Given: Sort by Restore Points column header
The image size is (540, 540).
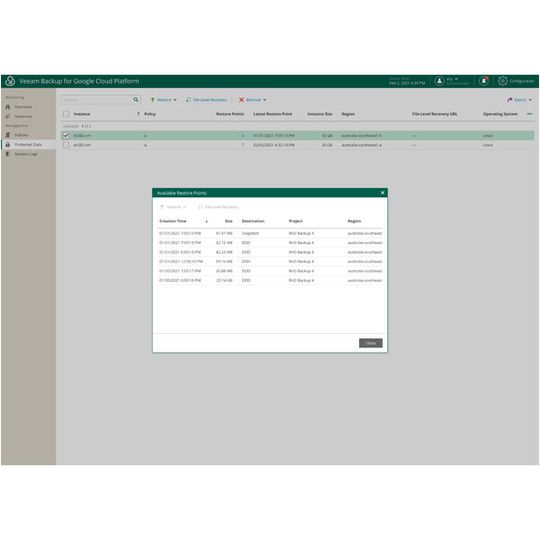Looking at the screenshot, I should (230, 114).
